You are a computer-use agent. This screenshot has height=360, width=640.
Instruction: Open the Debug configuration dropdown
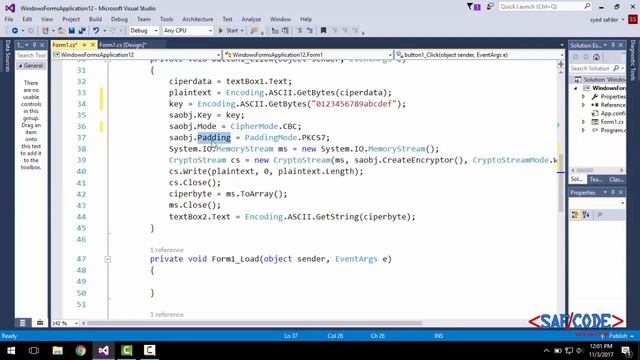pos(144,31)
